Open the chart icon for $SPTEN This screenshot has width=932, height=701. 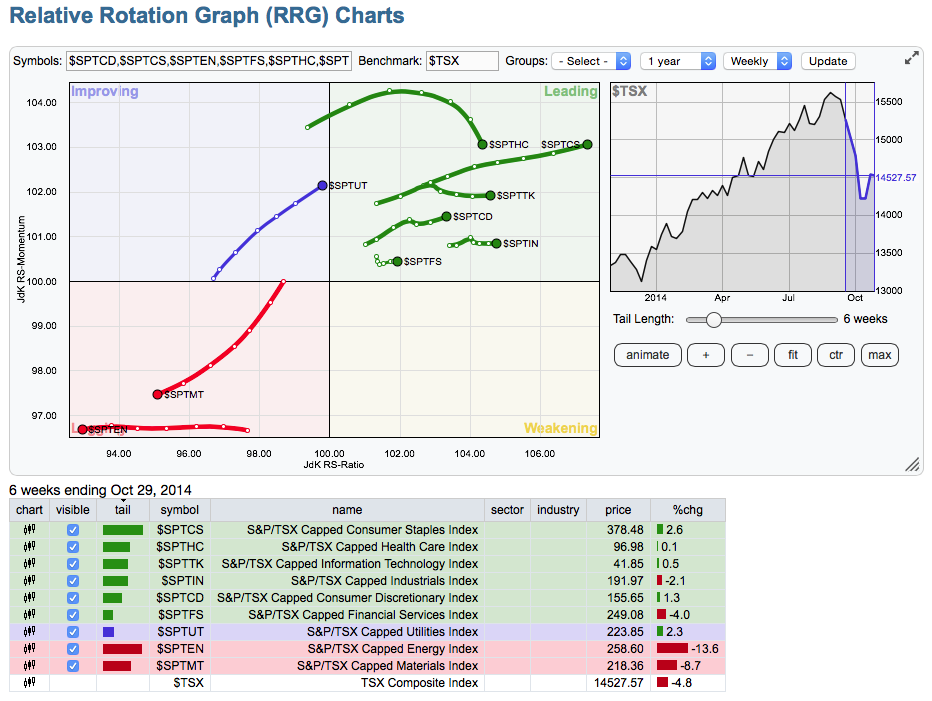[28, 649]
